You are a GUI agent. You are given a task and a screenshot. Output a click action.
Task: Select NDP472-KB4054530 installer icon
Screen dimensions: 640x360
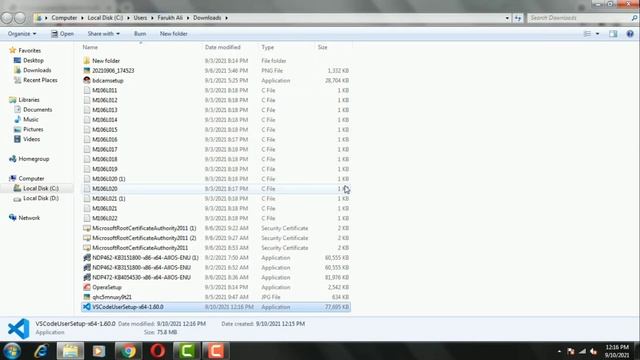87,277
